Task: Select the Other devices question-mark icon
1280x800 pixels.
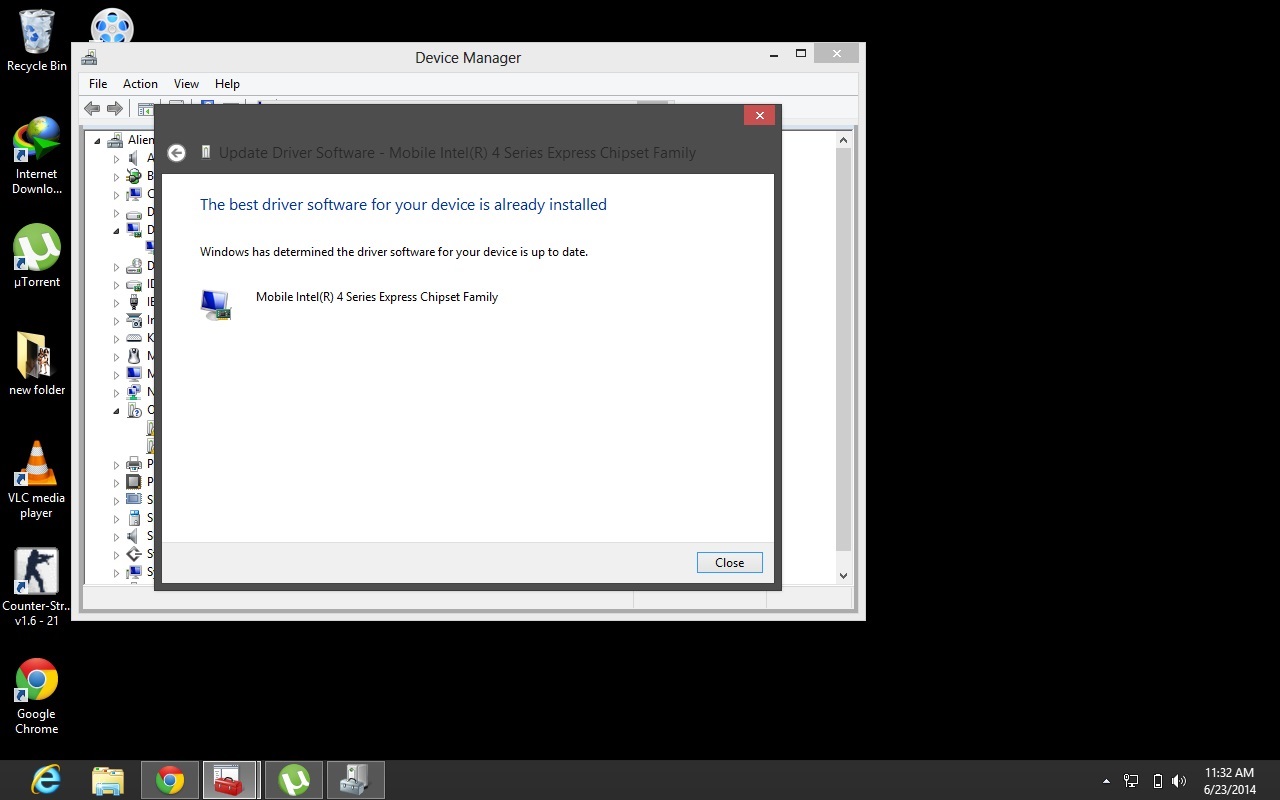Action: coord(133,410)
